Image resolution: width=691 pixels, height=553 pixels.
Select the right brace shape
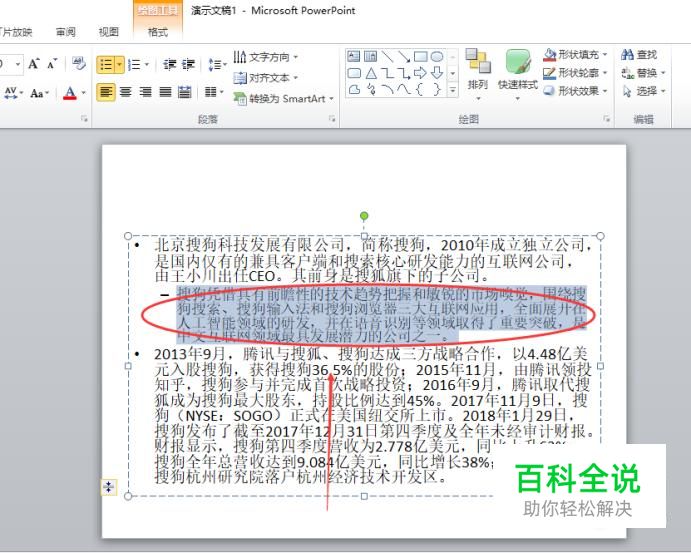coord(437,89)
